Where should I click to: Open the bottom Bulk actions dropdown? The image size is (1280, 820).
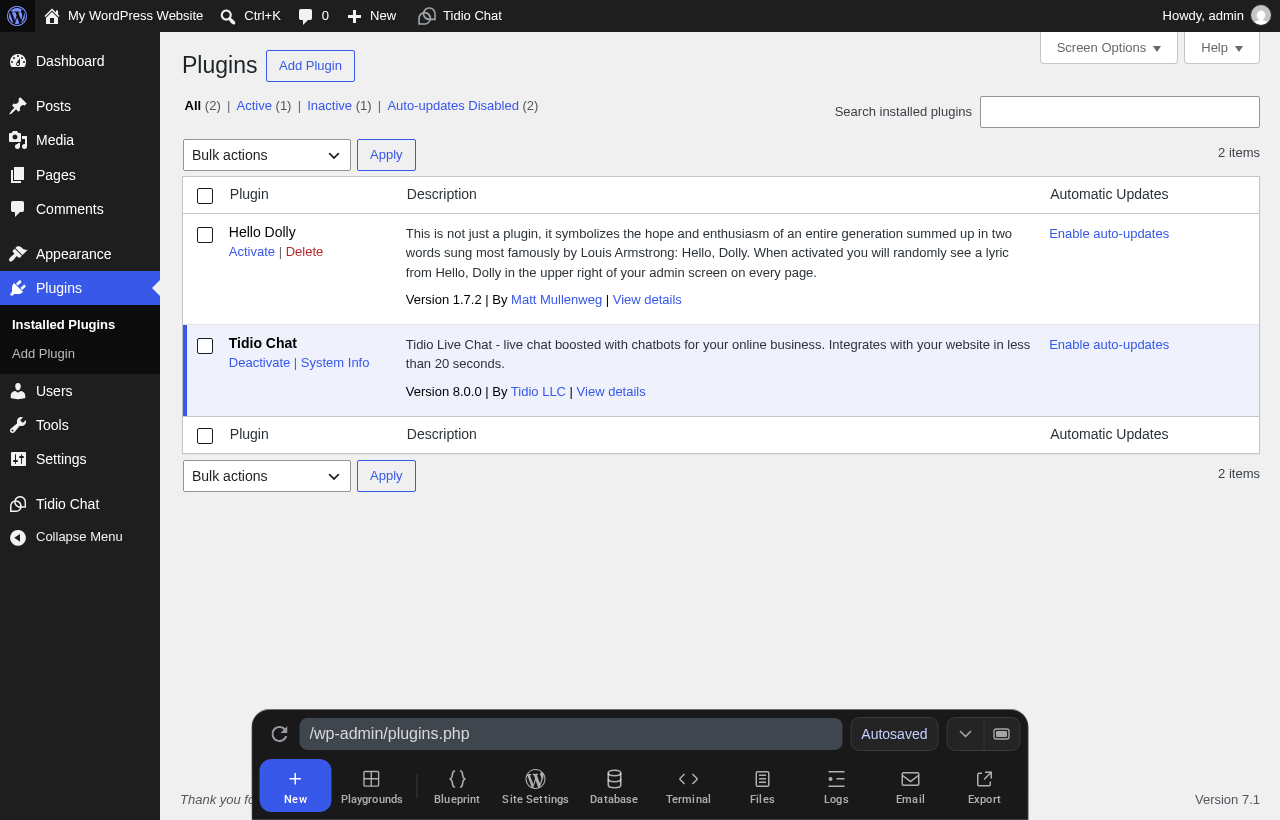pyautogui.click(x=267, y=476)
